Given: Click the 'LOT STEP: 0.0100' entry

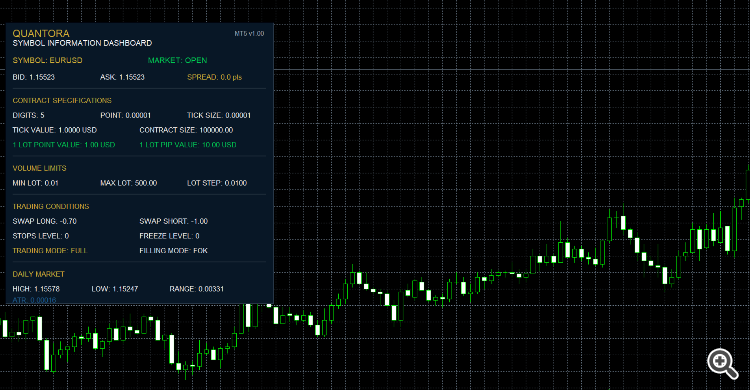Looking at the screenshot, I should [x=217, y=183].
